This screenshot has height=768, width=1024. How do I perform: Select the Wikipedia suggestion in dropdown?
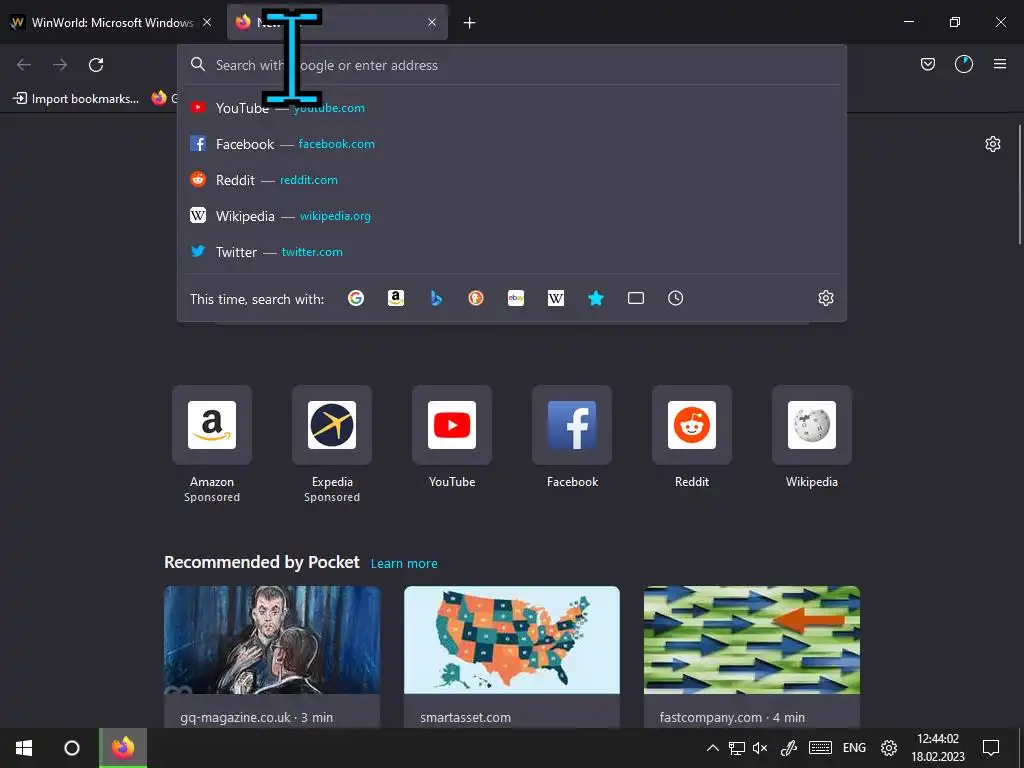(512, 216)
